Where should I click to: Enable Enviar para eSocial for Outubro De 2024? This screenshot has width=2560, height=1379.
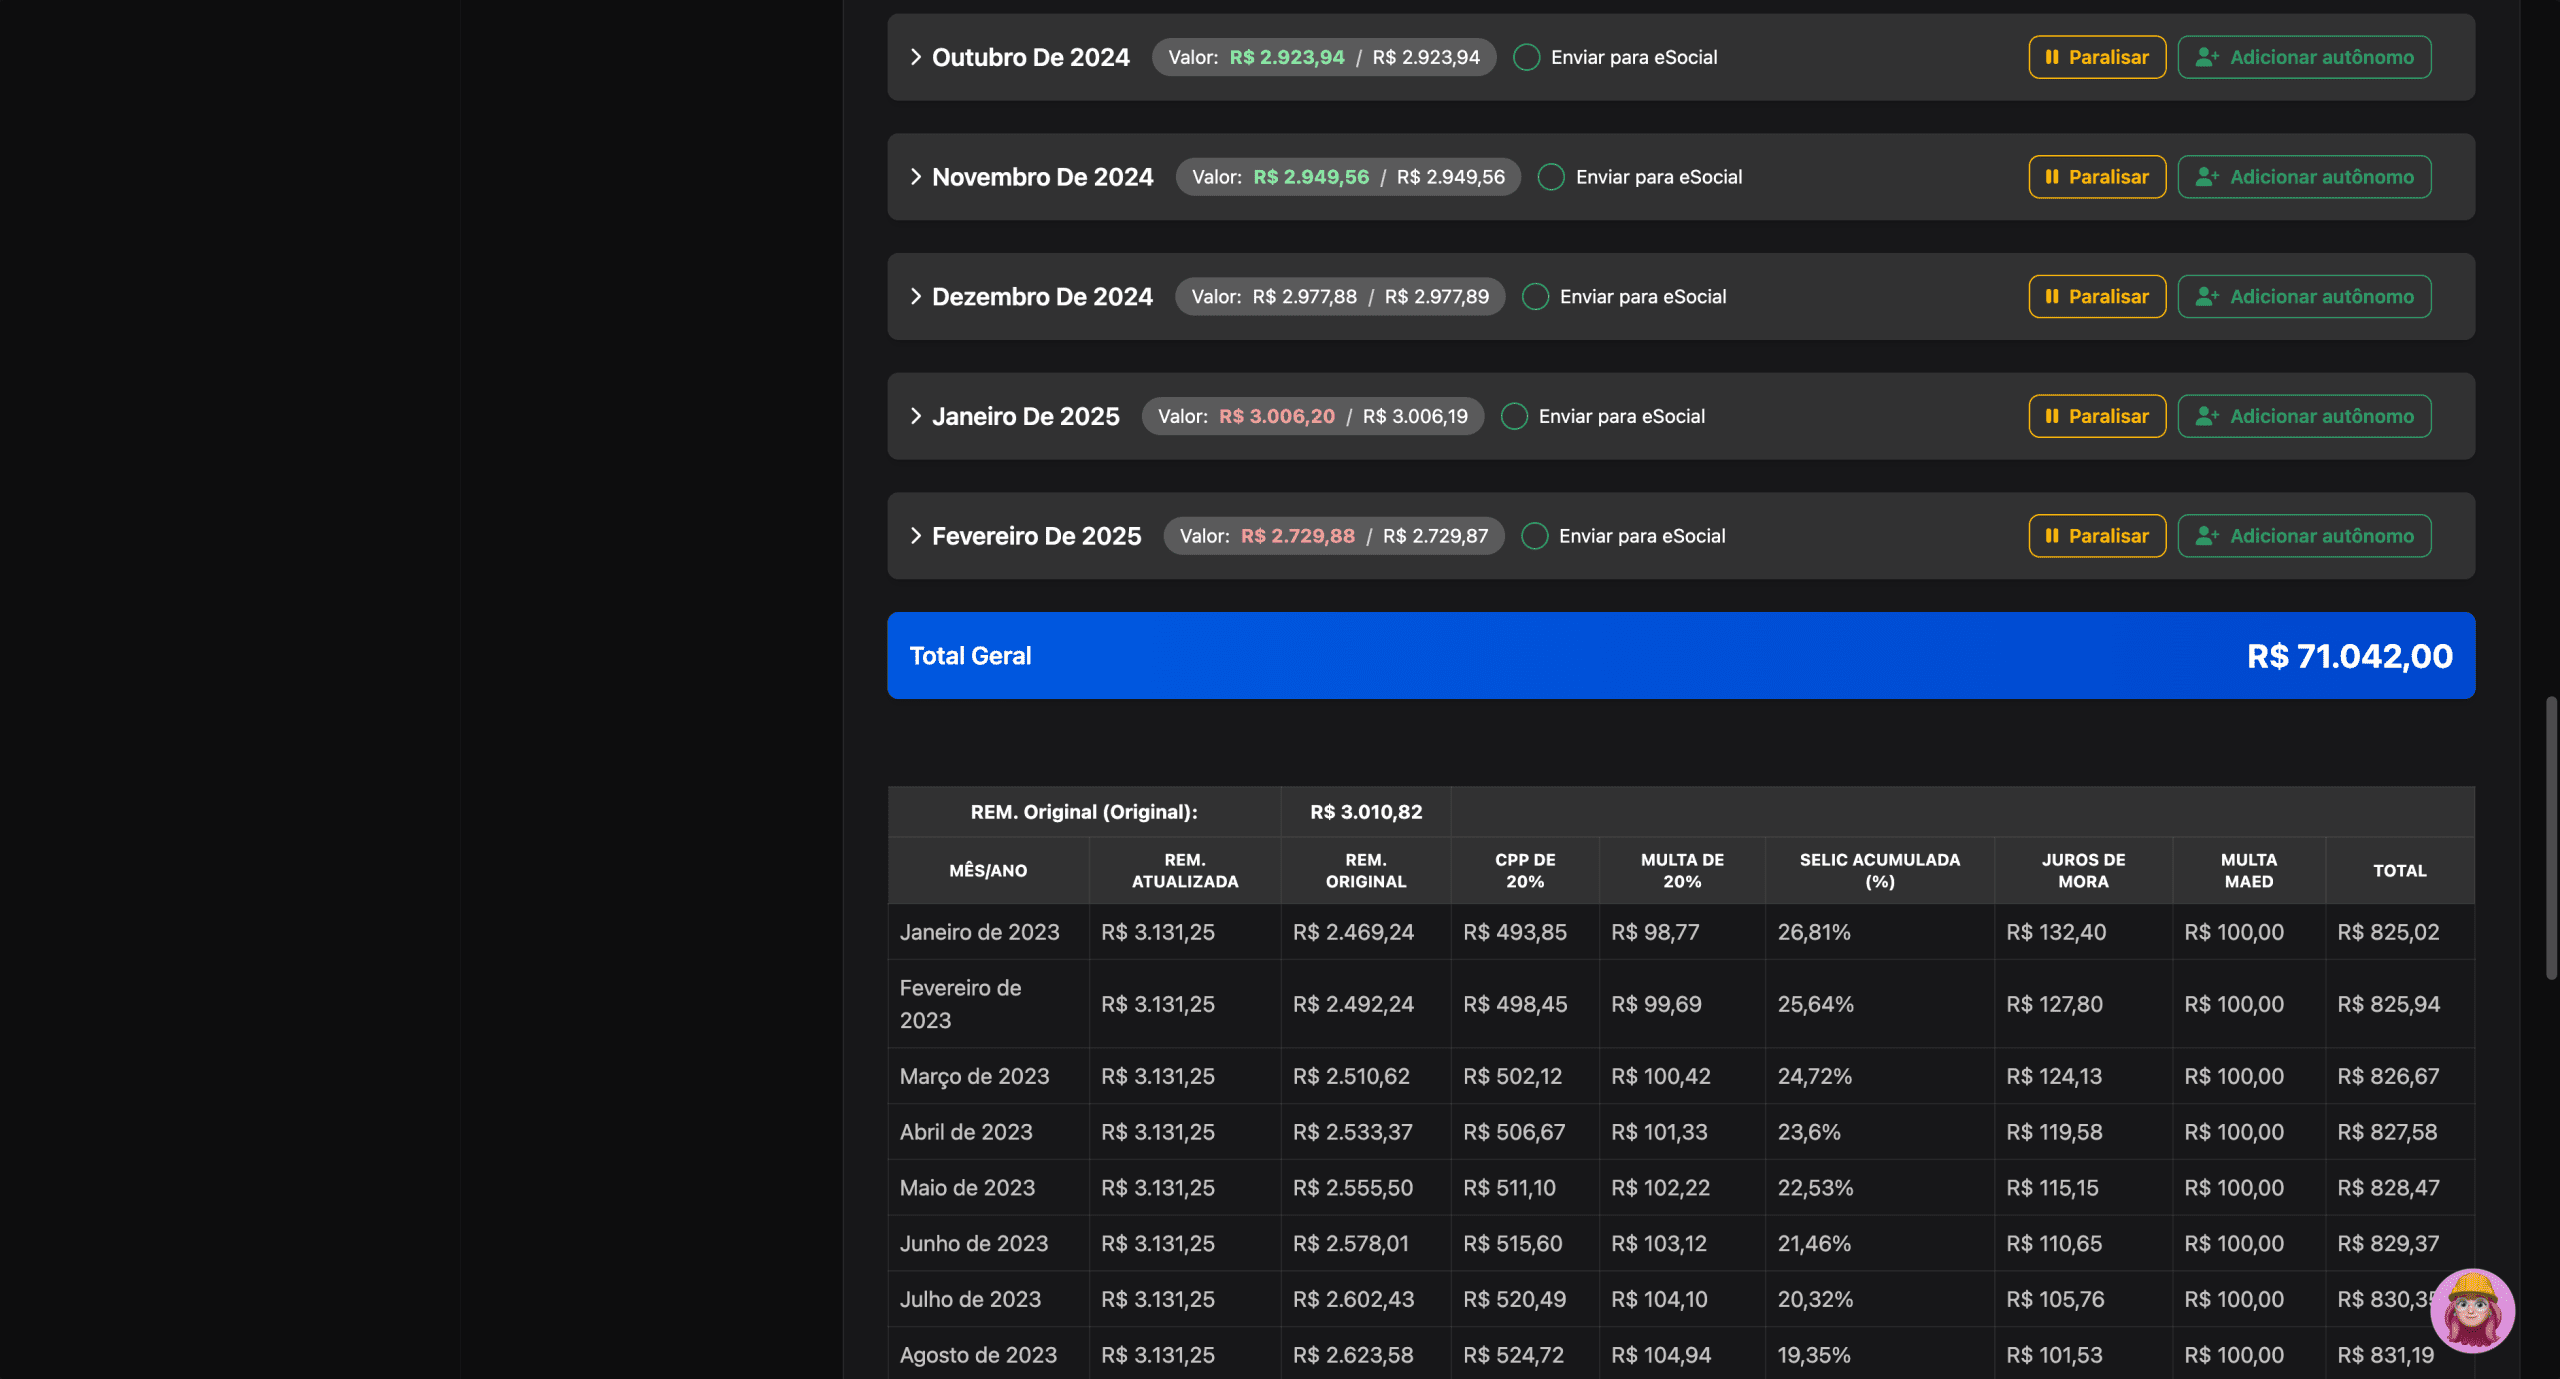click(x=1526, y=57)
